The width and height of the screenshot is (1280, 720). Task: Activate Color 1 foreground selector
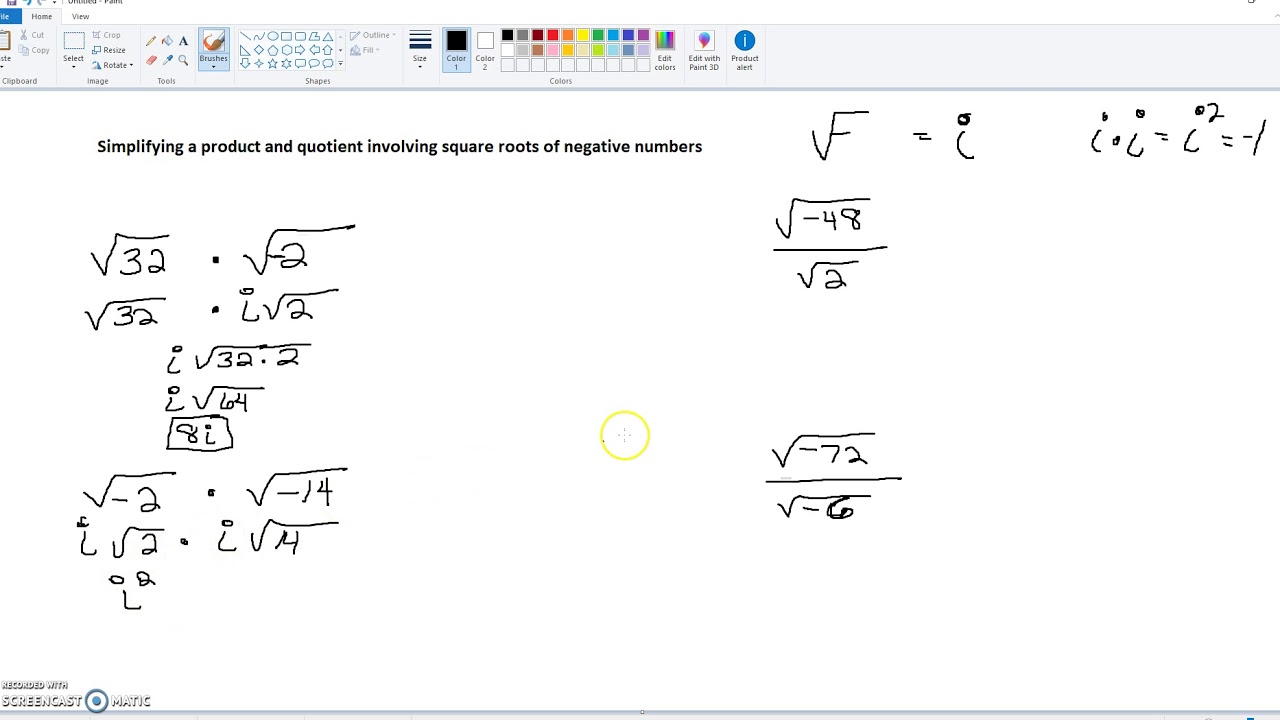456,50
